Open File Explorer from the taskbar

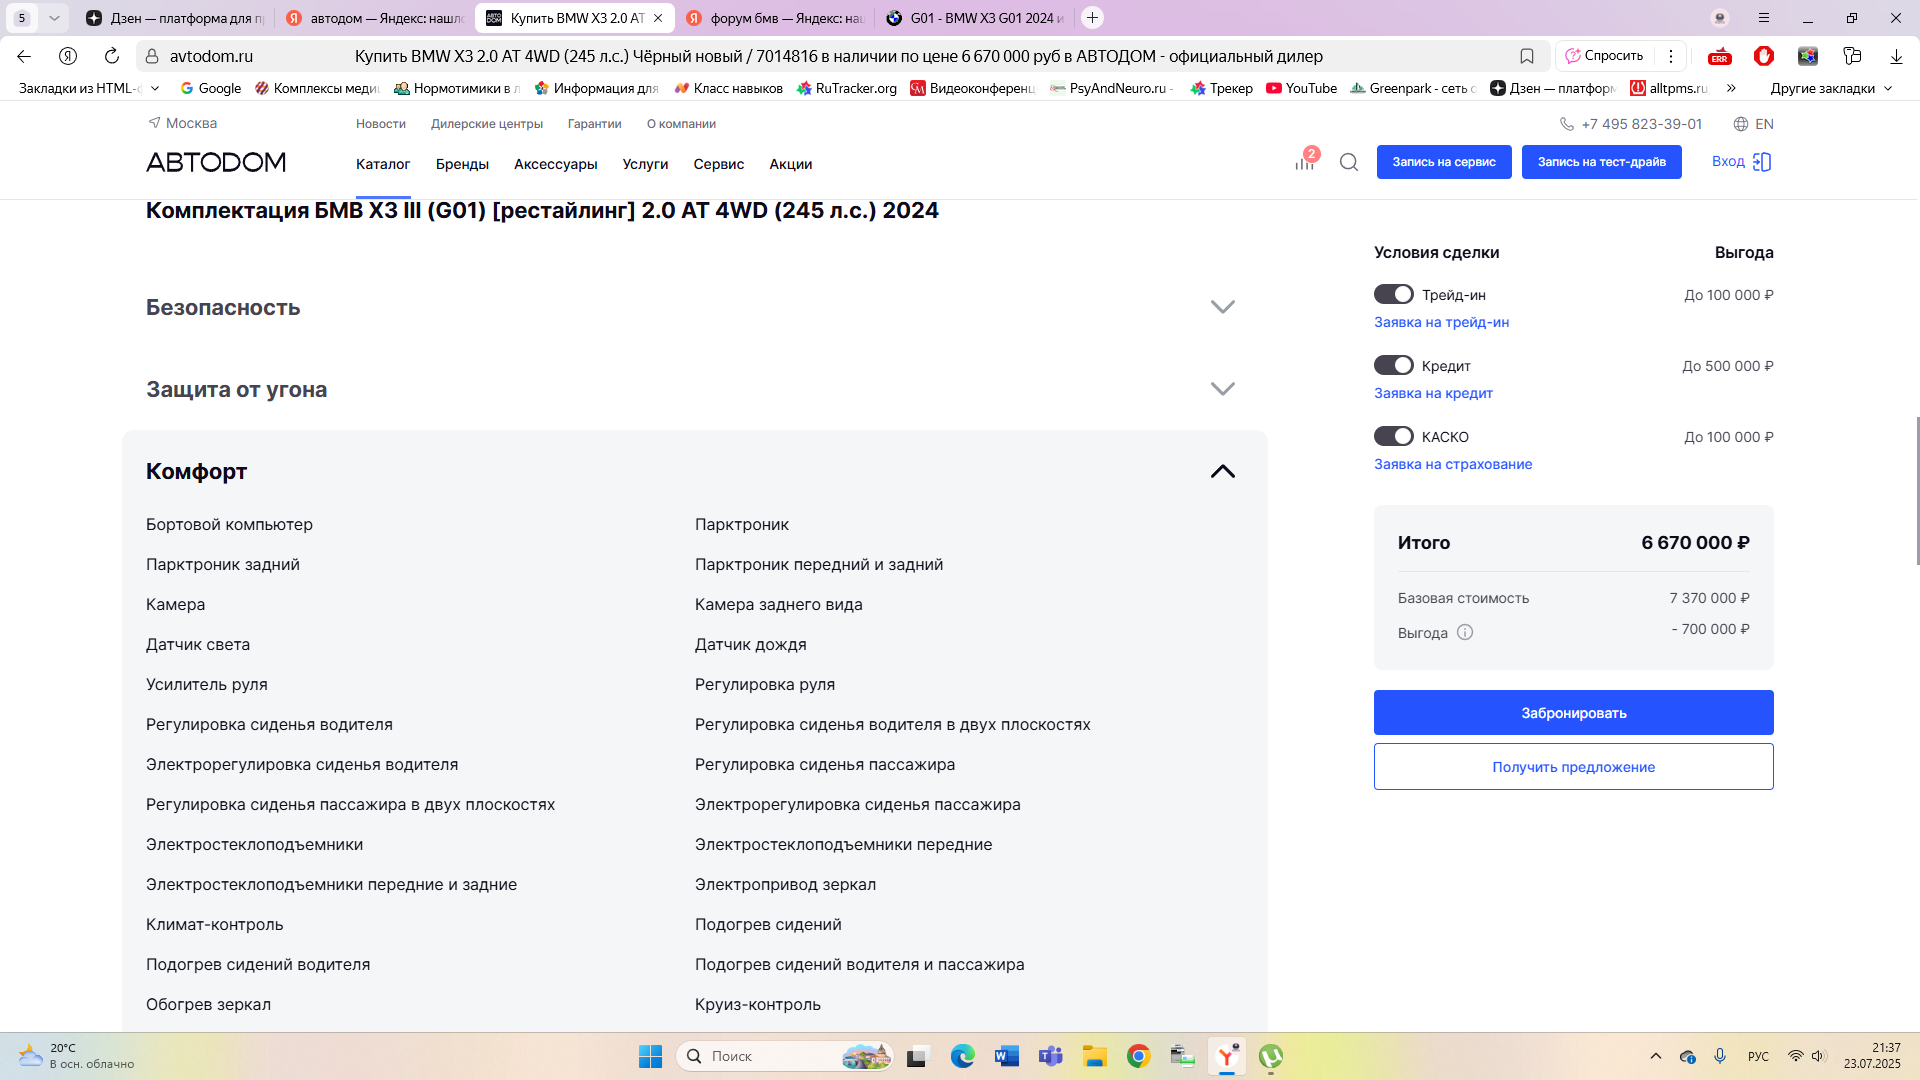(1095, 1056)
